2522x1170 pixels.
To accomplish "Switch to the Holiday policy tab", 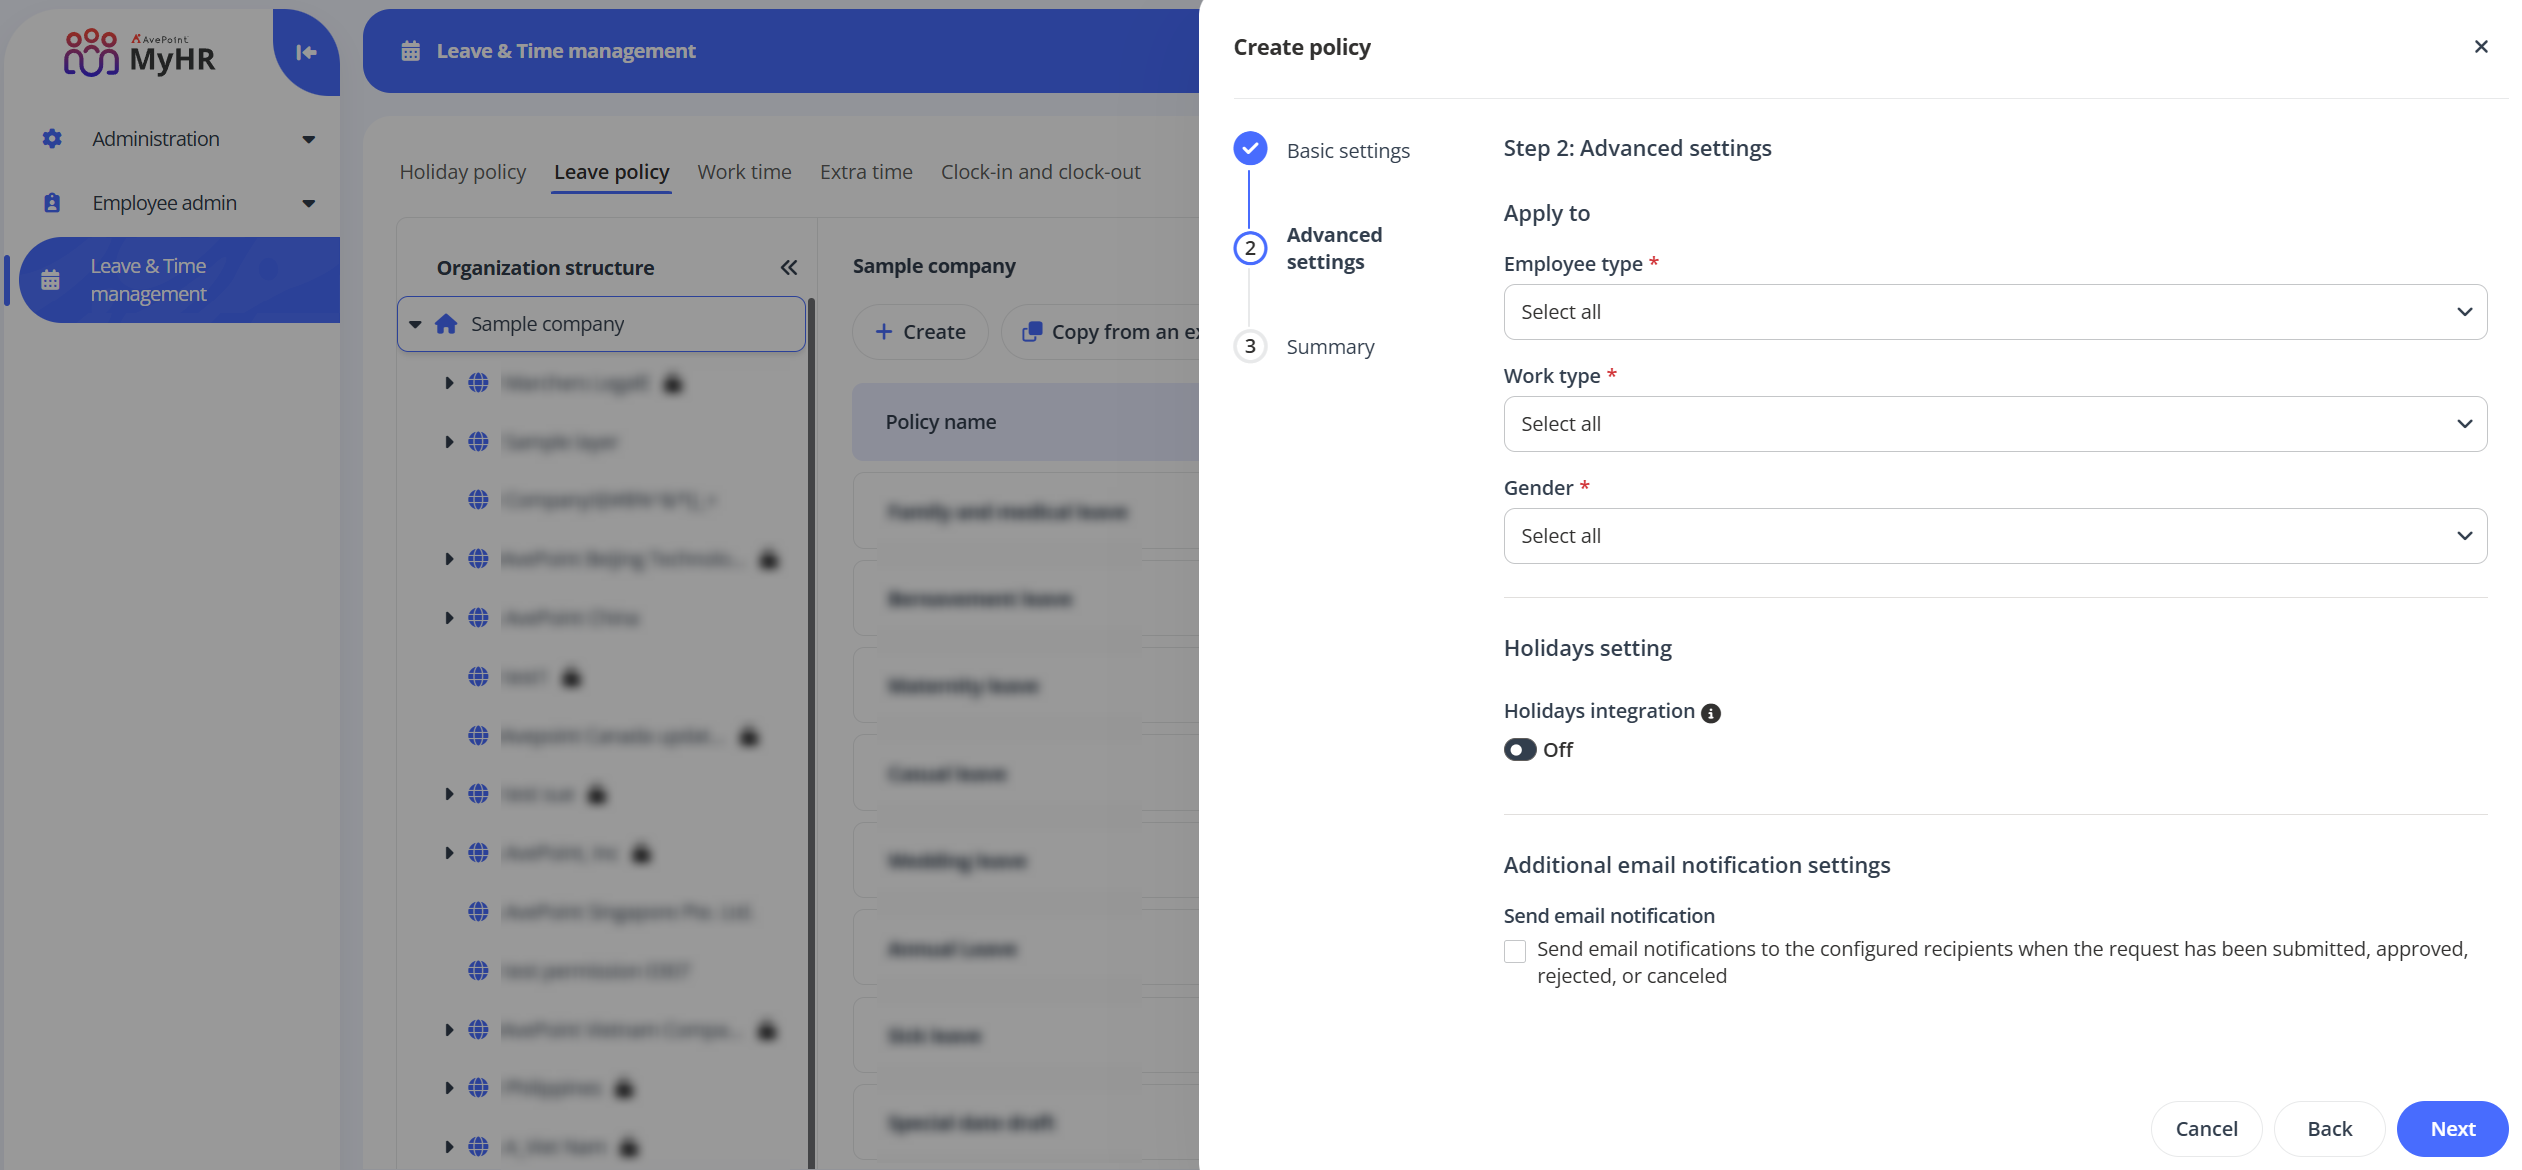I will point(462,171).
